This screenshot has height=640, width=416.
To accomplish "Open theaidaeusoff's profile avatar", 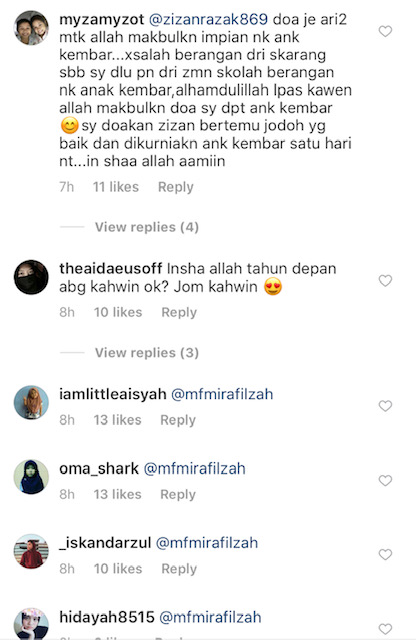I will (31, 277).
